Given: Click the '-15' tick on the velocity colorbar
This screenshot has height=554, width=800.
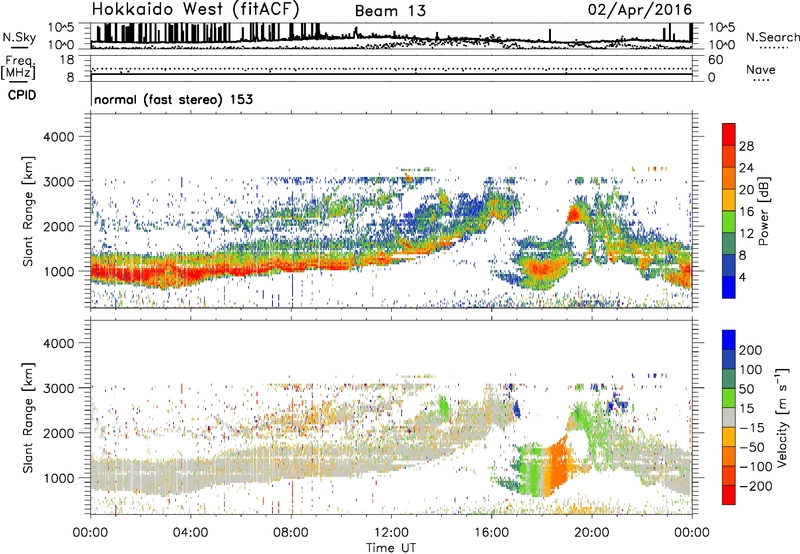Looking at the screenshot, I should point(752,427).
